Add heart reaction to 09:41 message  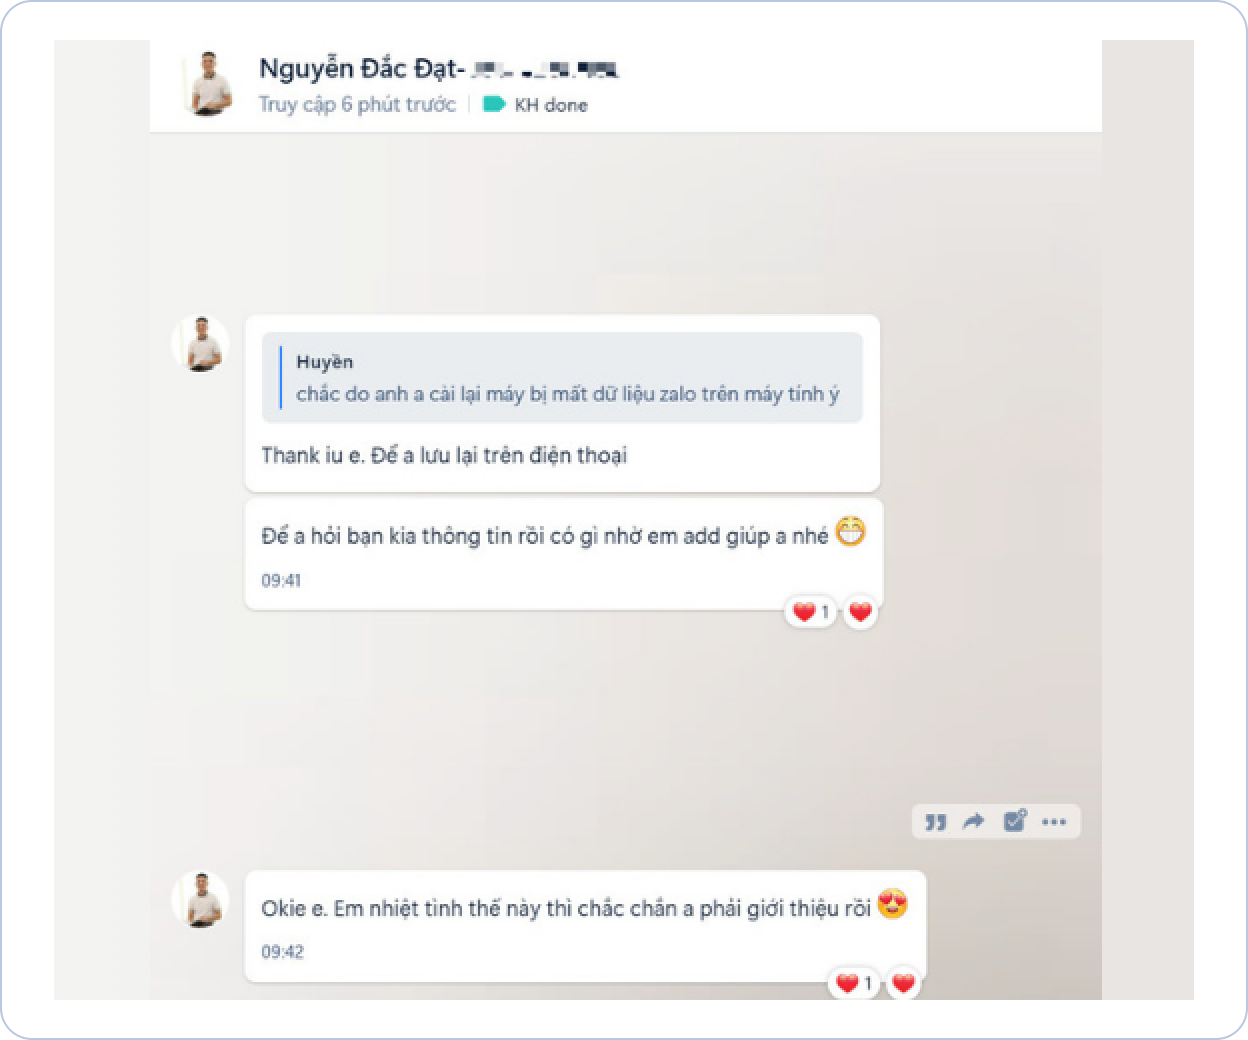pyautogui.click(x=860, y=611)
